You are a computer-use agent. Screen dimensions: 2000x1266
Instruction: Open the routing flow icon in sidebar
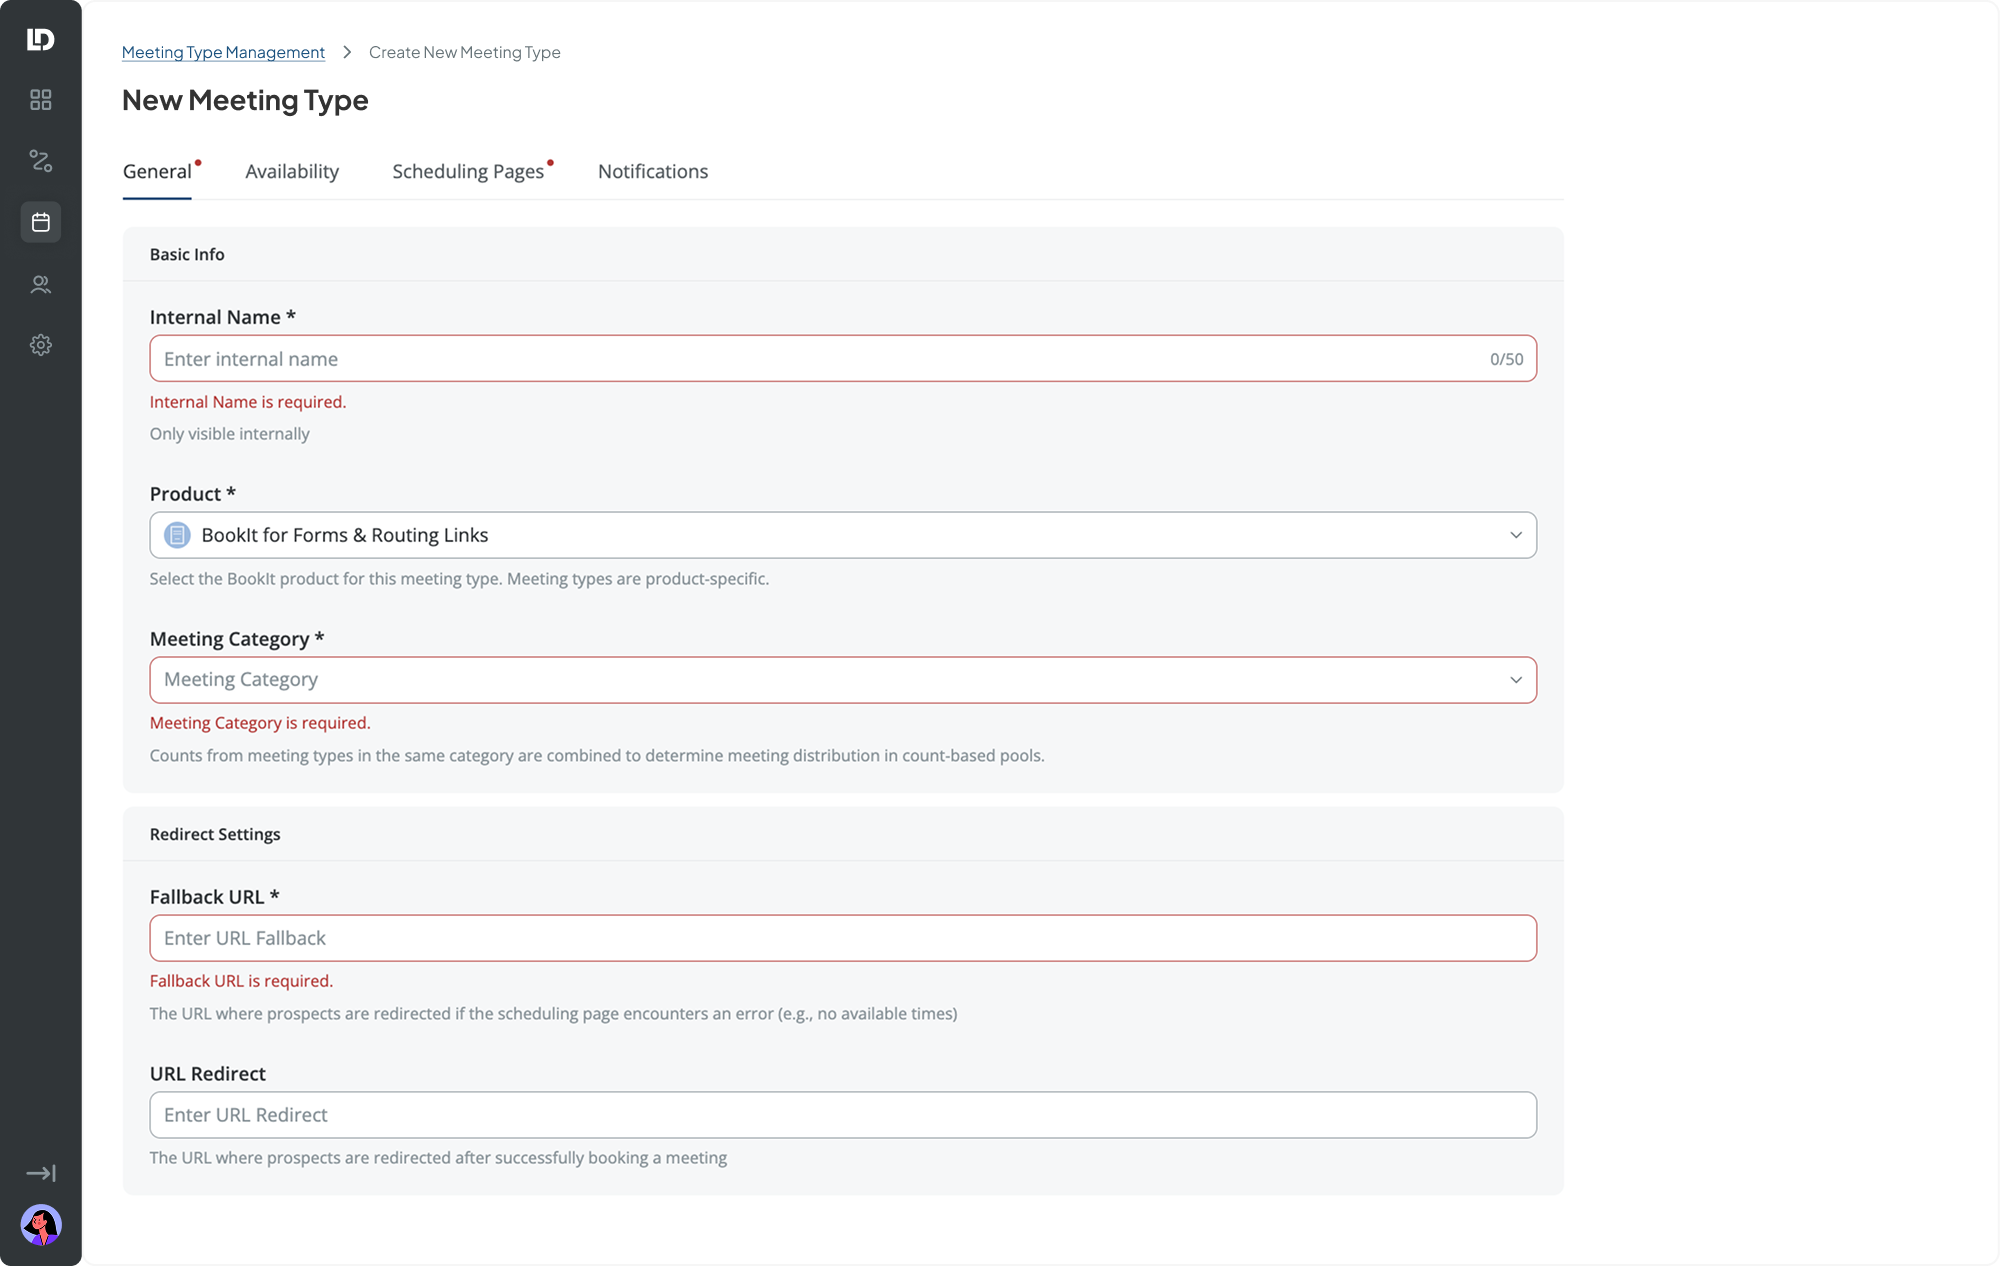[x=40, y=161]
